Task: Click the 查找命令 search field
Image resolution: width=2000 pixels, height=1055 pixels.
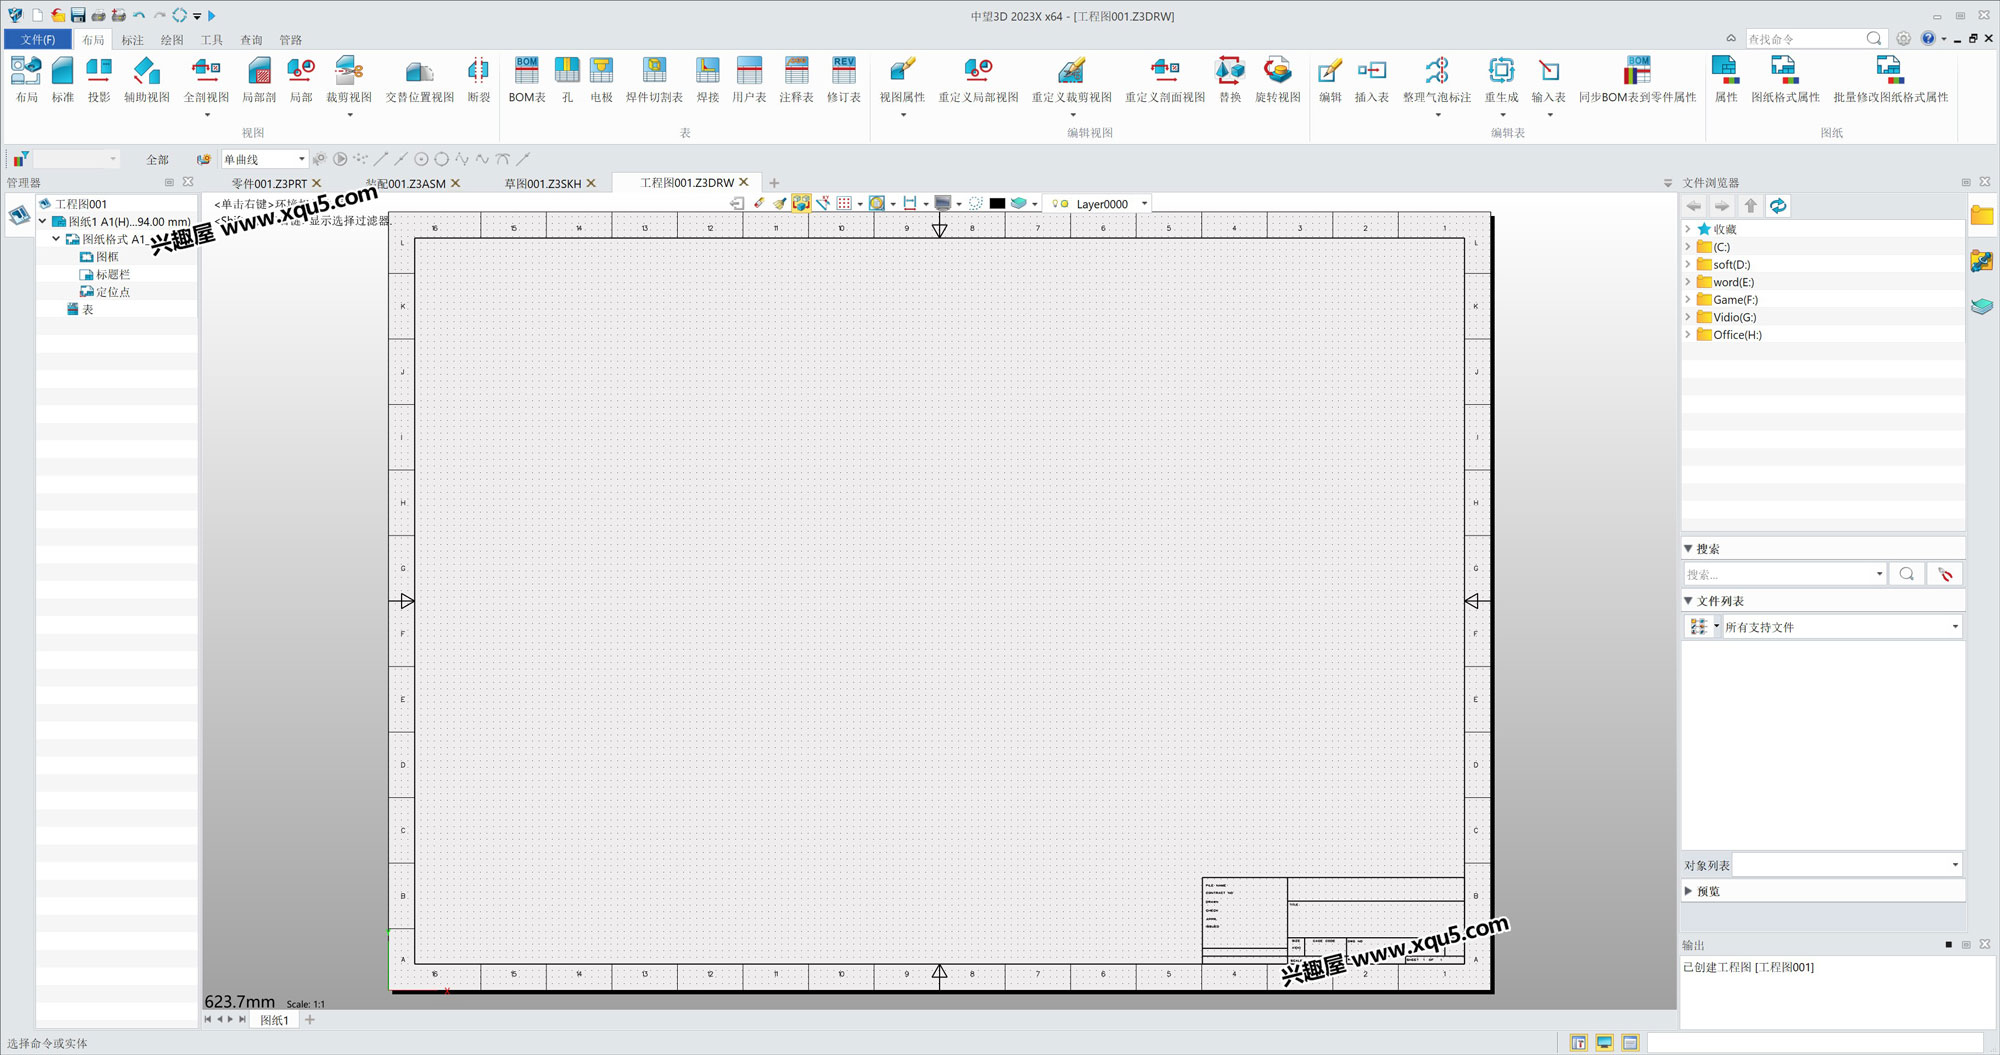Action: point(1805,39)
